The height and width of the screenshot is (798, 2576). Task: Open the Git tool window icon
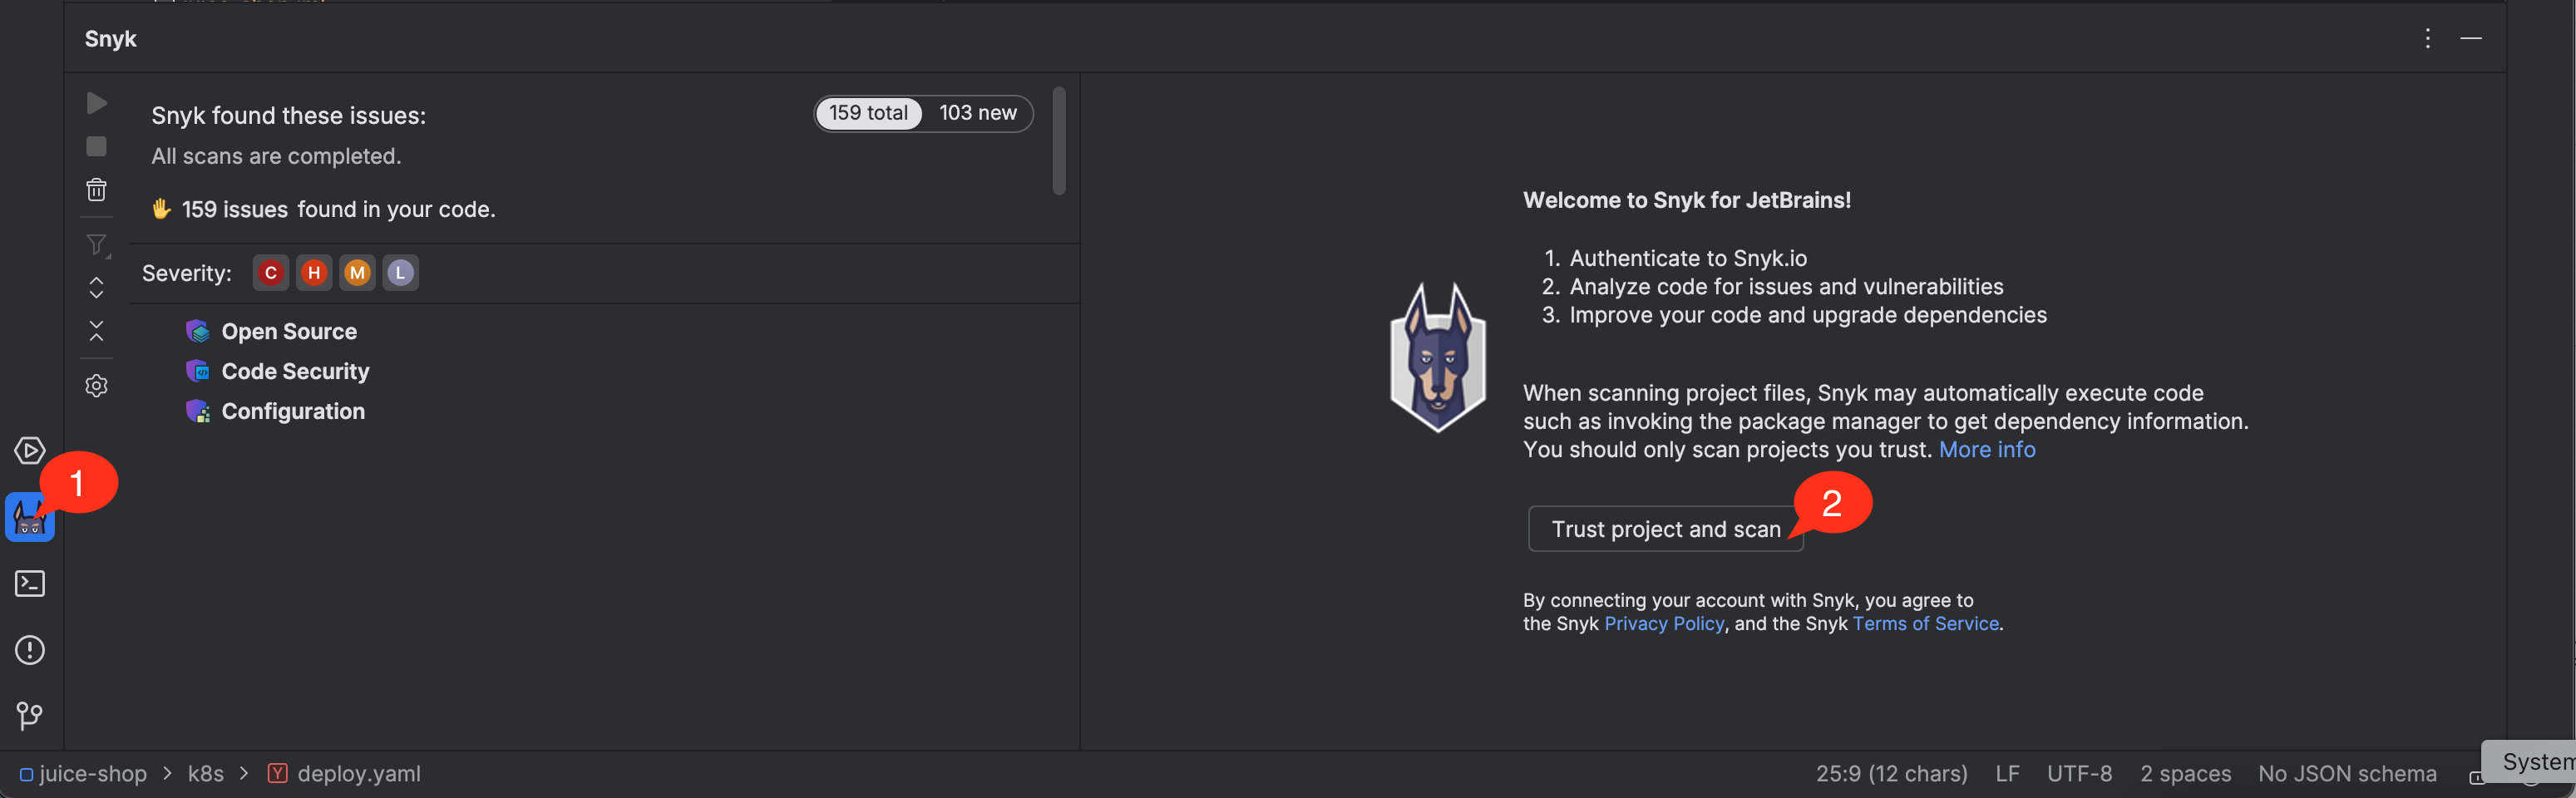click(30, 716)
